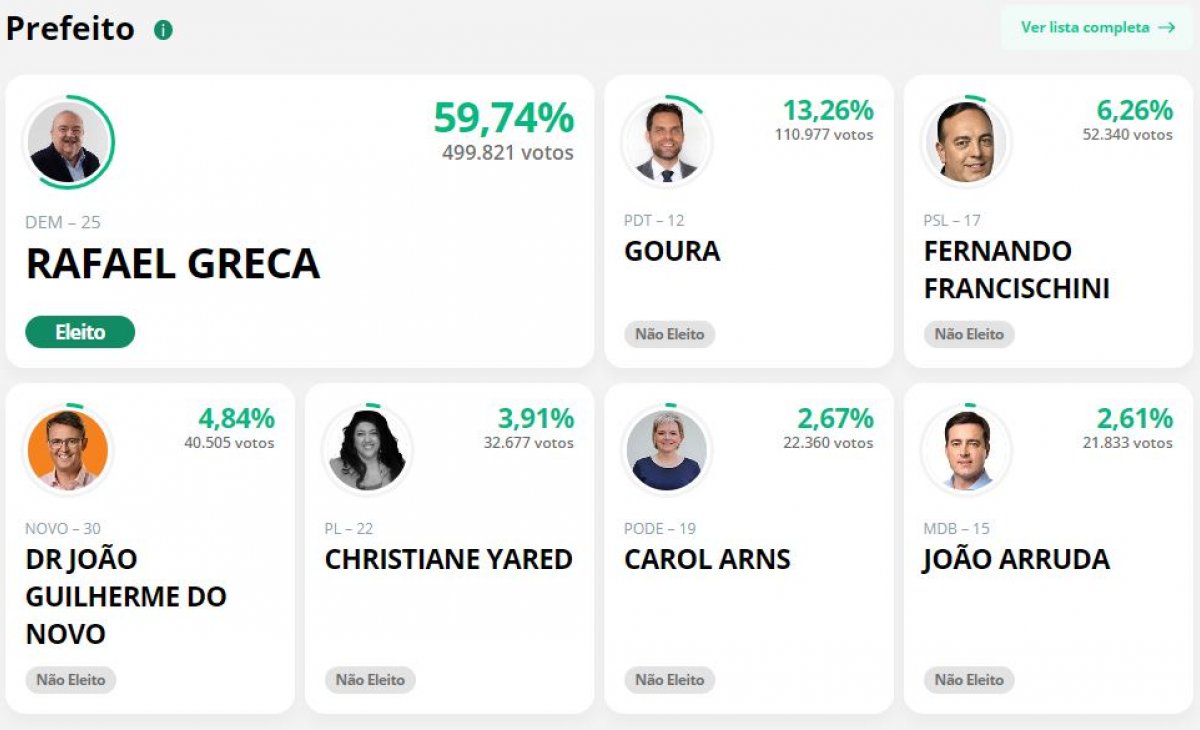Click the Não Eleito badge under Carol Arns
Screen dimensions: 1200x730
pos(670,680)
